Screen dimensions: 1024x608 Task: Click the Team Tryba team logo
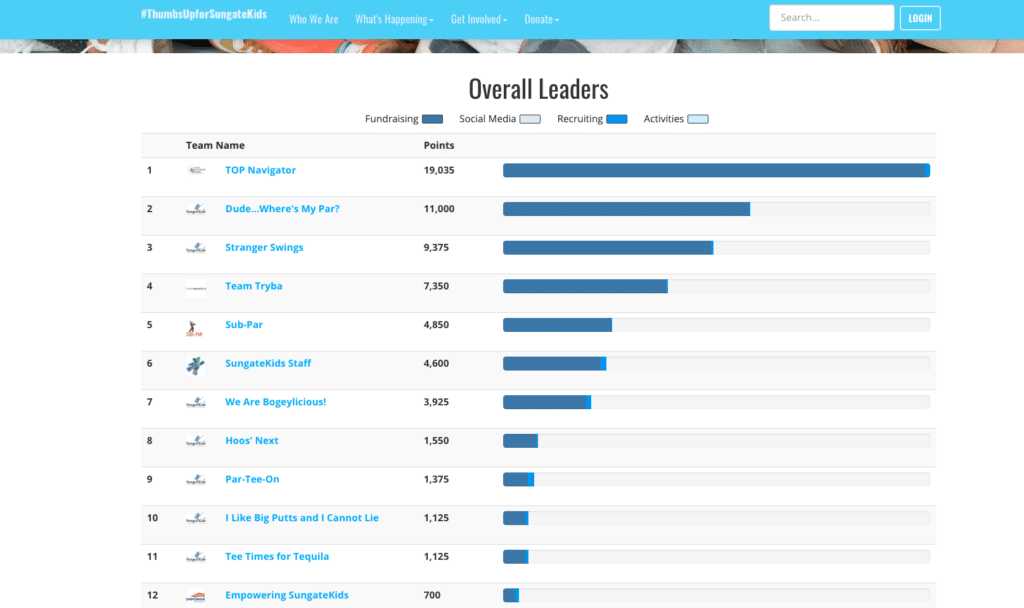[196, 288]
